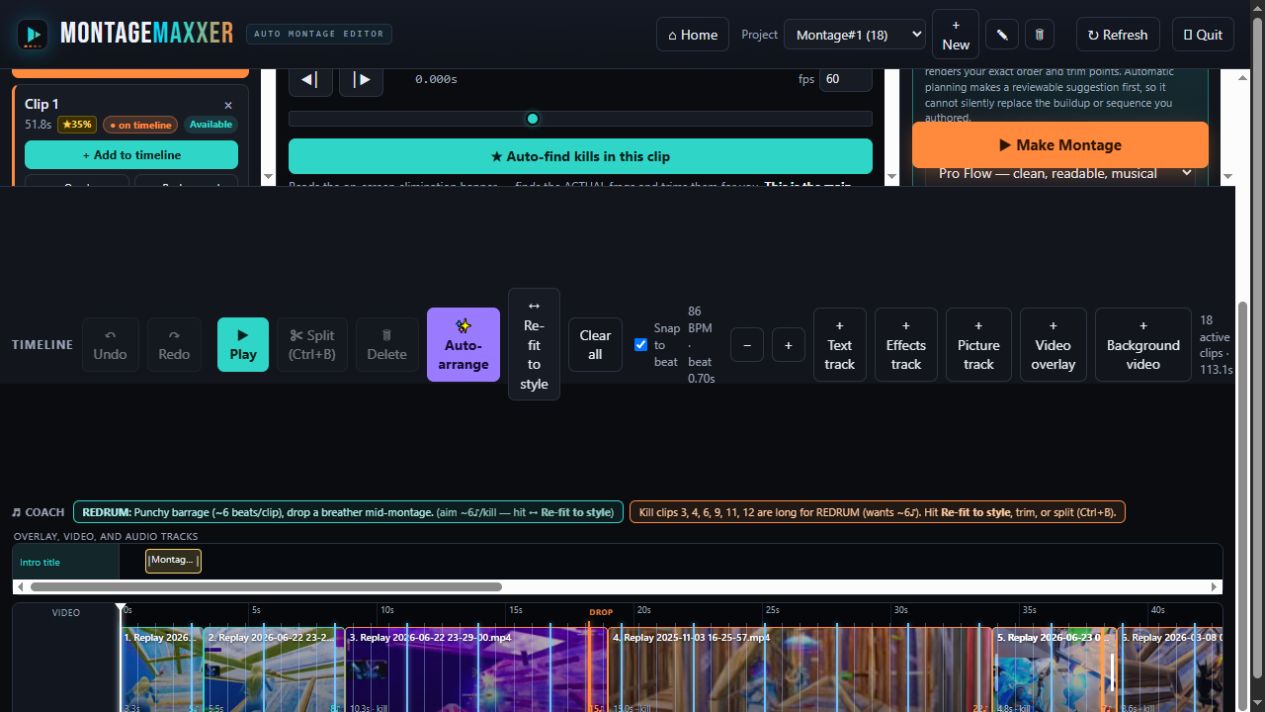
Task: Click the DROP marker on timeline ruler
Action: [x=601, y=612]
